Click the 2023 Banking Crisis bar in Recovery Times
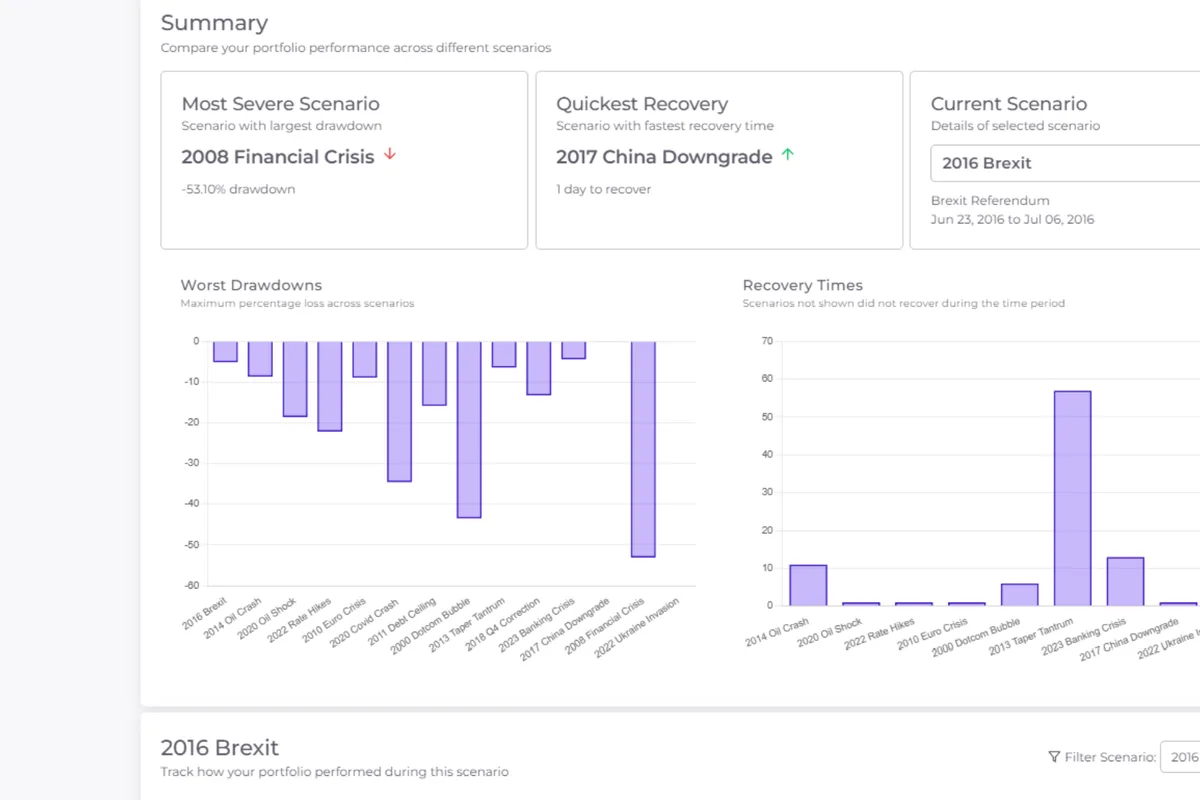This screenshot has height=800, width=1200. coord(1125,581)
